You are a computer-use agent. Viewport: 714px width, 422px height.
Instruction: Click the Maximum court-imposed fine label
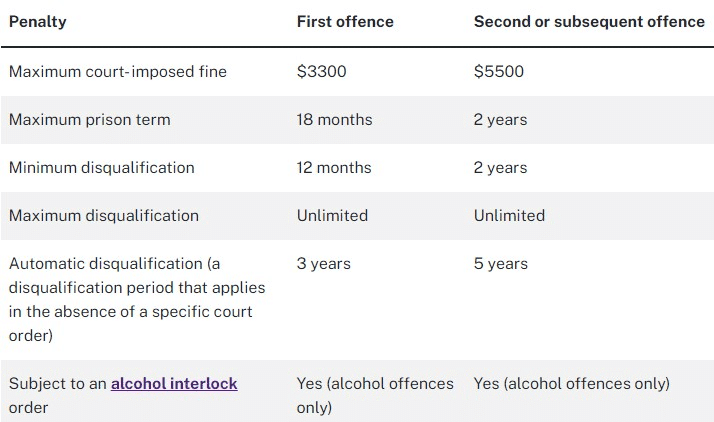[x=118, y=71]
